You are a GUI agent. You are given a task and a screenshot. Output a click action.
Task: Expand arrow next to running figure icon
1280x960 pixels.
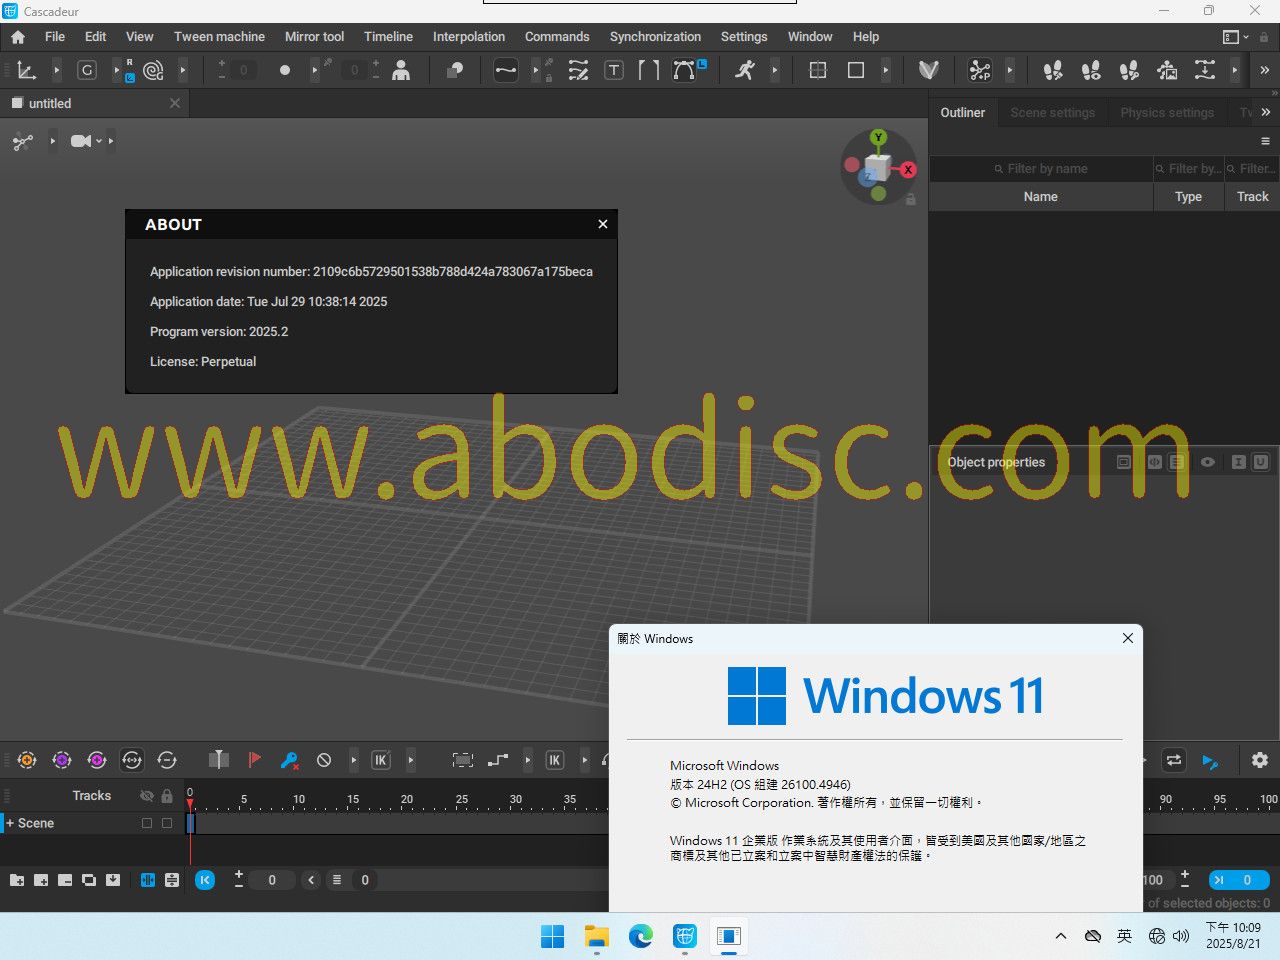774,70
